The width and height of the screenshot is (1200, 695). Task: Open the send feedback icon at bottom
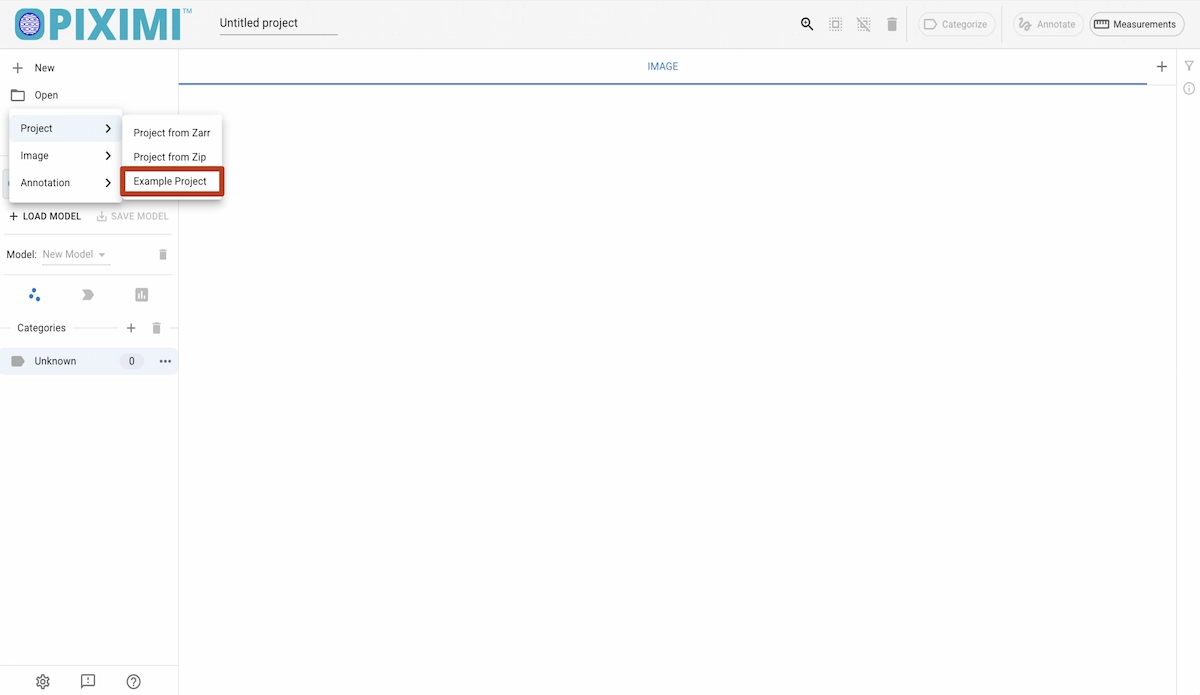pos(88,681)
